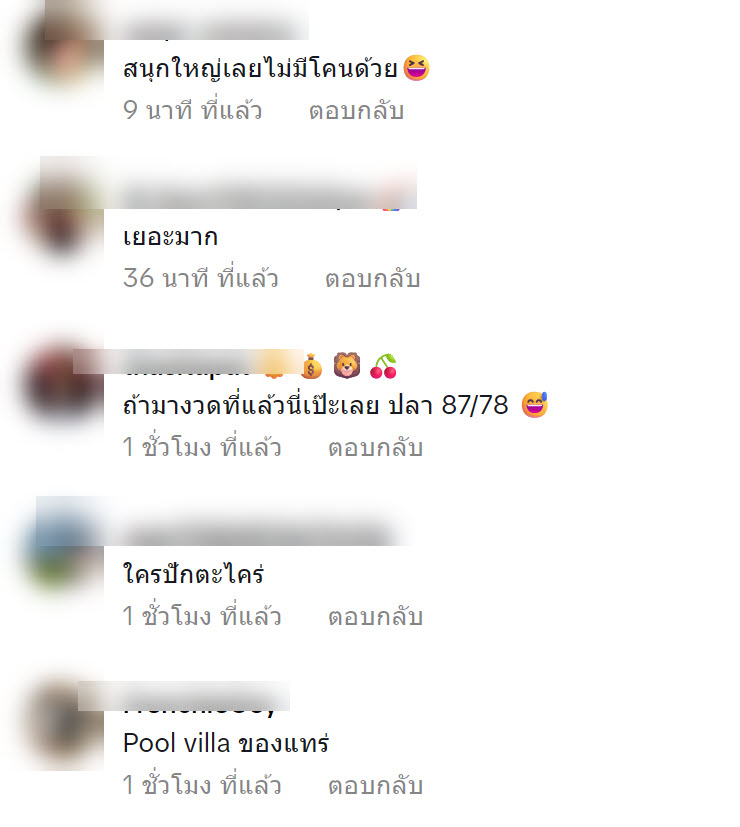This screenshot has width=740, height=827.
Task: Click the lion face emoji
Action: (x=347, y=366)
